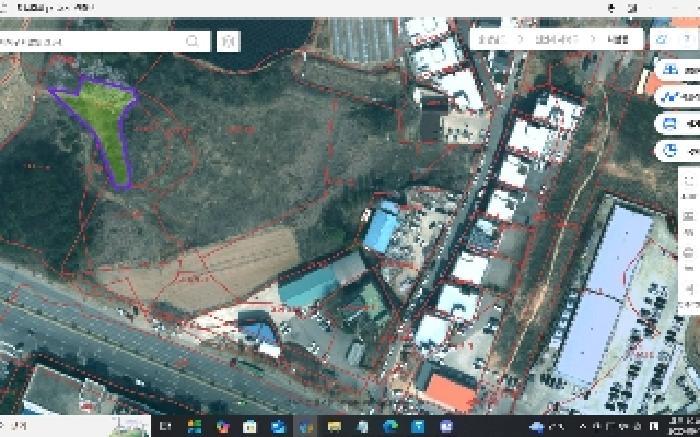Click the top icon in the right vertical toolbar
Viewport: 700px width, 437px height.
pyautogui.click(x=689, y=181)
